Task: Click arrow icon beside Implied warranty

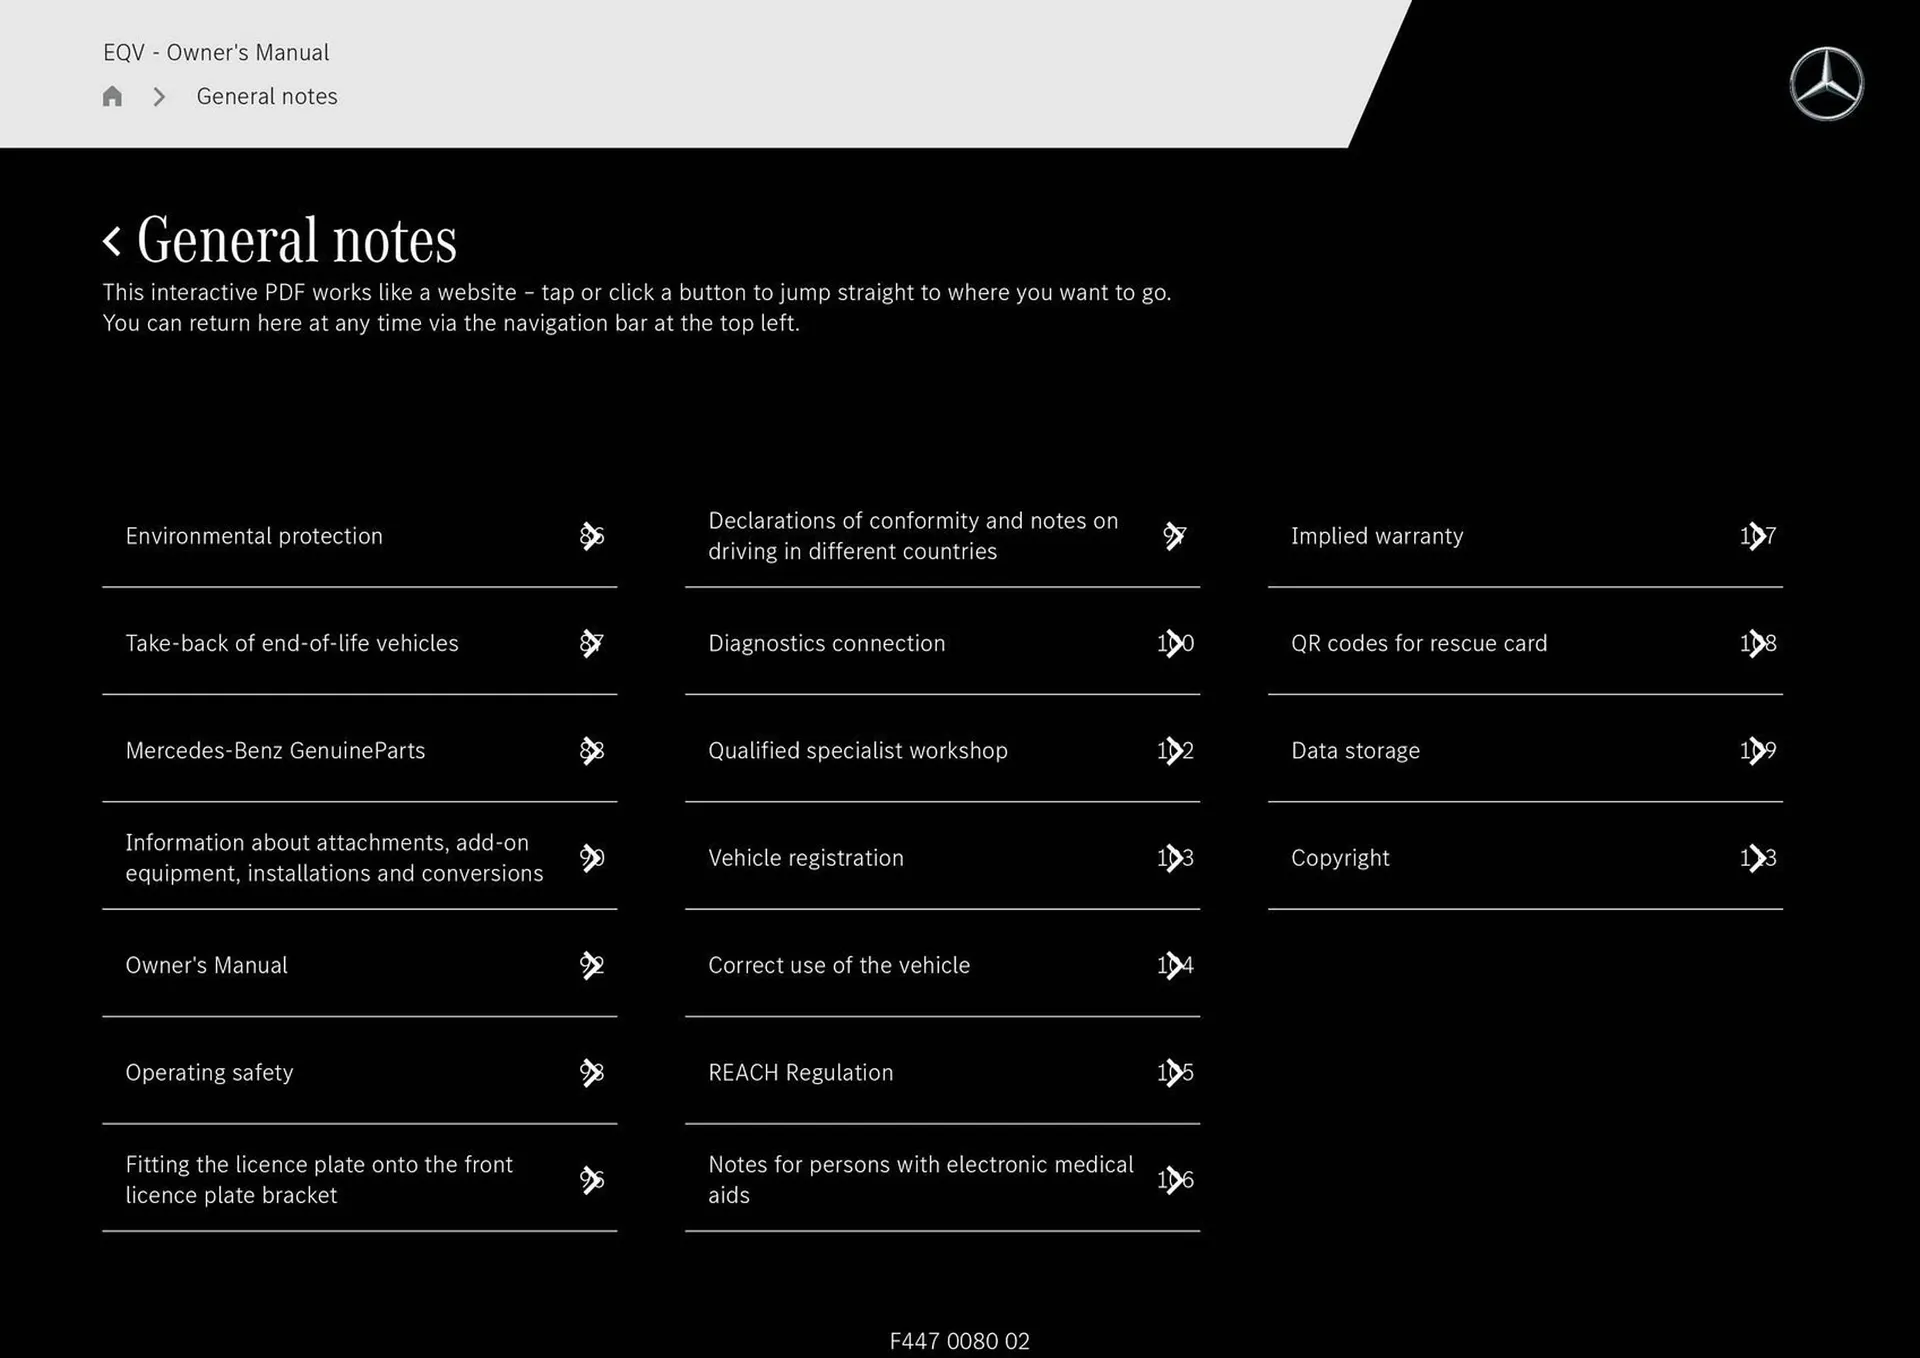Action: pos(1757,536)
